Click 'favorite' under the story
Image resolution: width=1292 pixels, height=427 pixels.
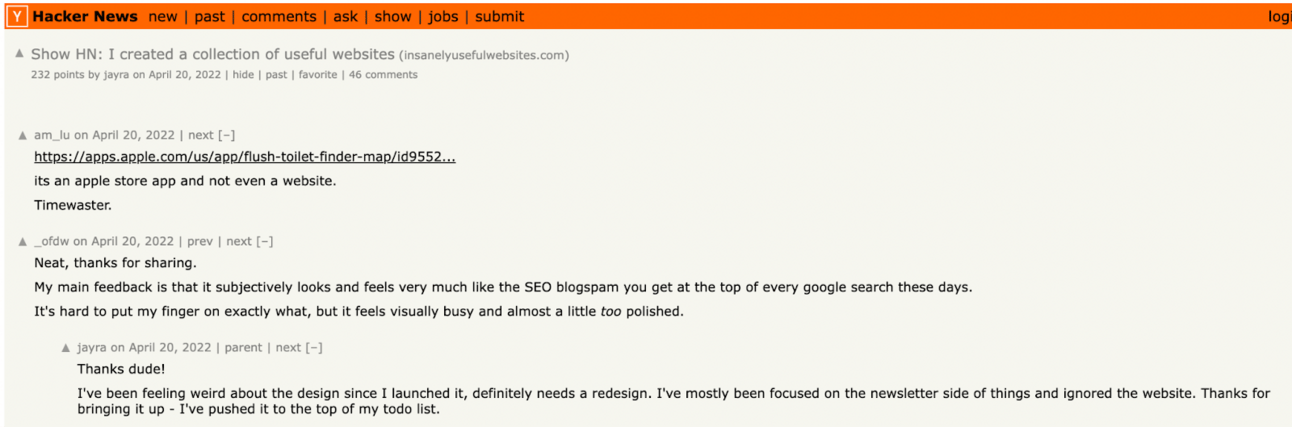pyautogui.click(x=318, y=75)
